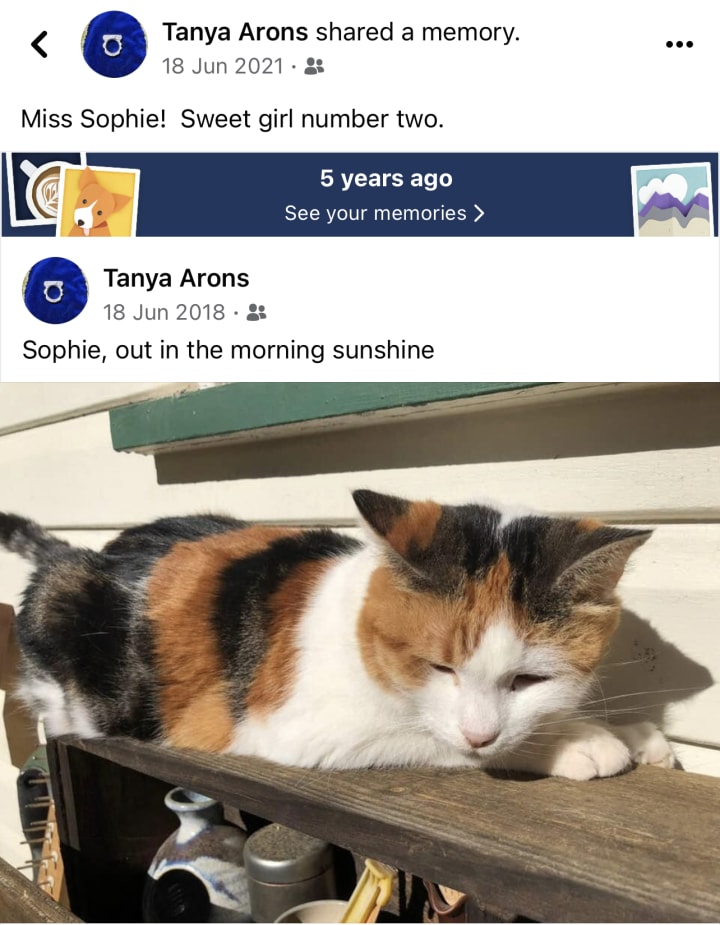Open Tanya Arons name on the 2018 post
Screen dimensions: 720x925
click(176, 278)
